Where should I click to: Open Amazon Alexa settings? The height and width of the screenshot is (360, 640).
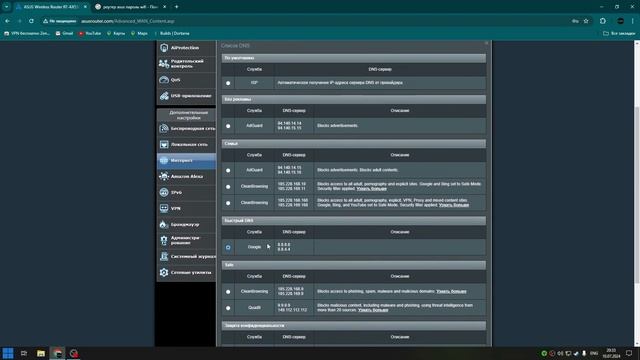click(186, 176)
